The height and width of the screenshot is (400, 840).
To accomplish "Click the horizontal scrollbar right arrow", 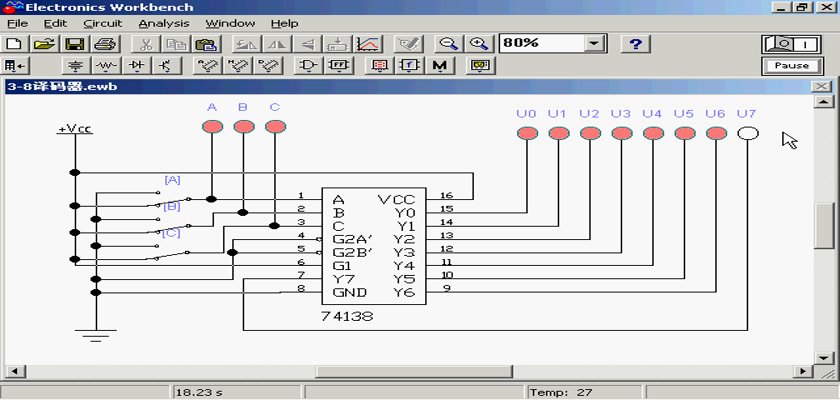I will pyautogui.click(x=802, y=371).
